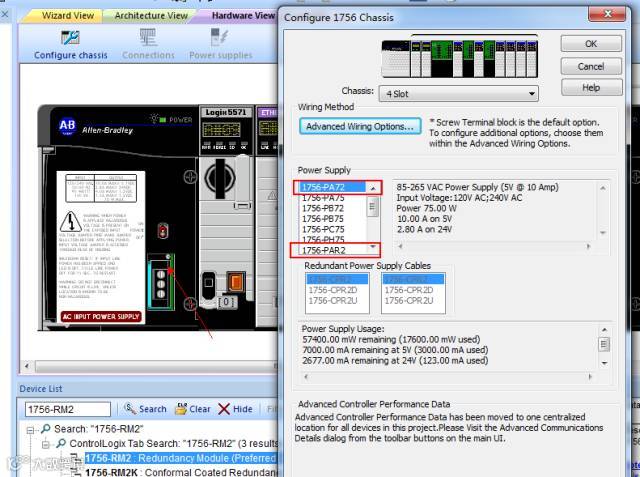640x477 pixels.
Task: Click the Search magnifier button in Device List
Action: click(x=146, y=409)
